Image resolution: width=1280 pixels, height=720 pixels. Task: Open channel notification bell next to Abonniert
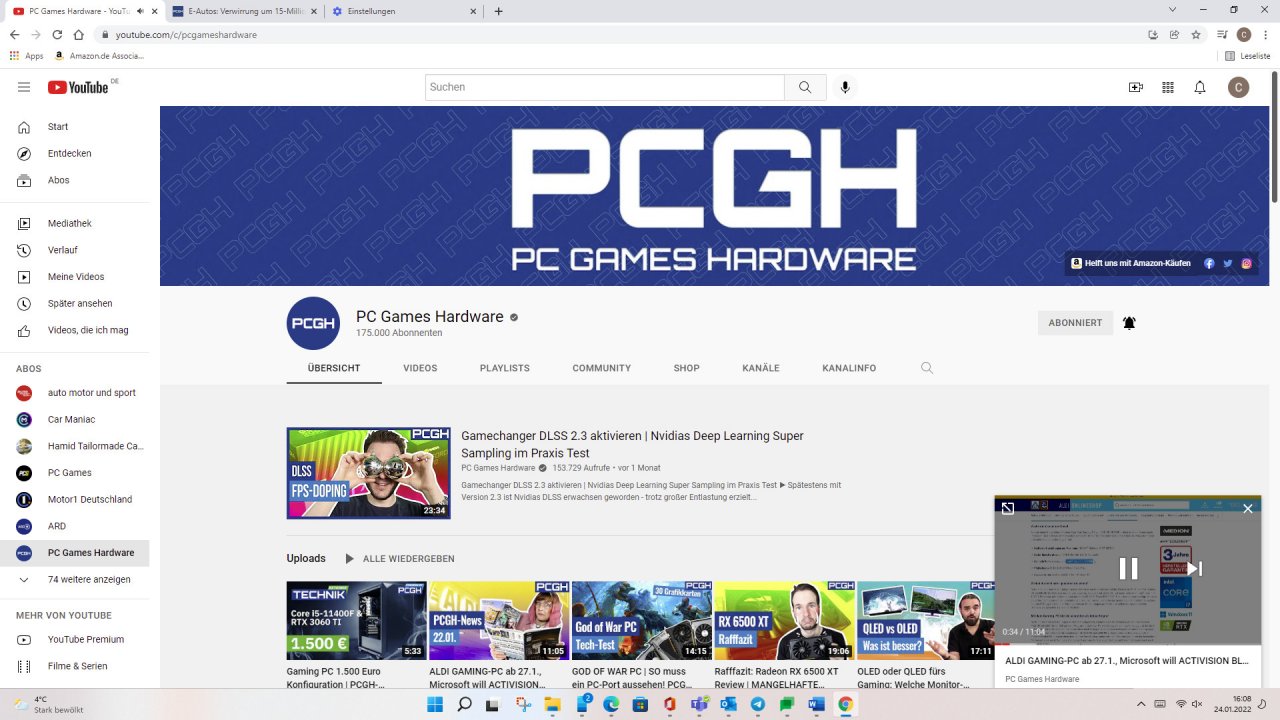[x=1129, y=323]
